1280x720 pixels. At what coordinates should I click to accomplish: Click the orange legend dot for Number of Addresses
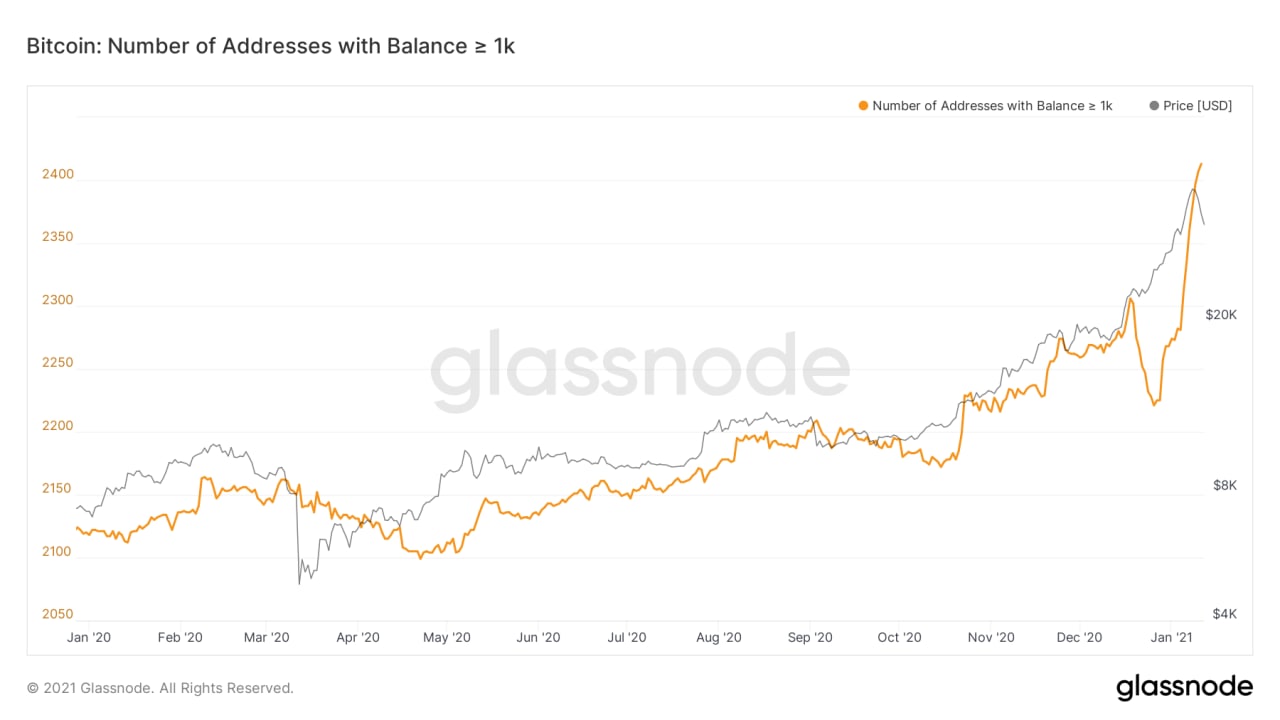[x=863, y=106]
